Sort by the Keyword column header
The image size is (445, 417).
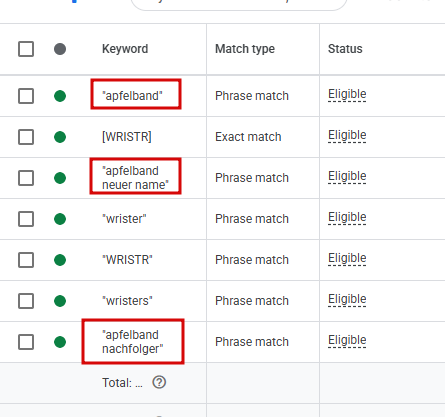coord(125,49)
